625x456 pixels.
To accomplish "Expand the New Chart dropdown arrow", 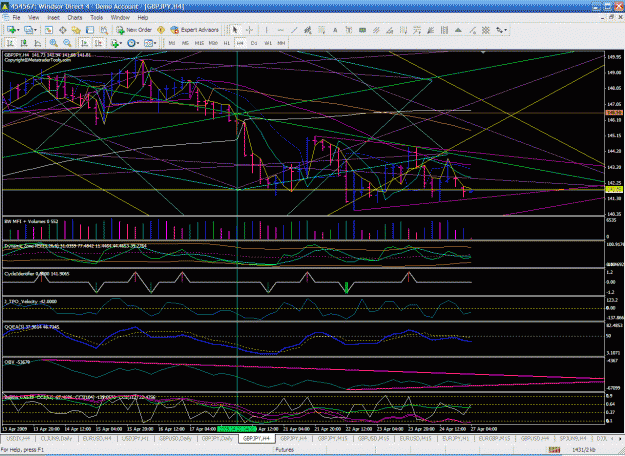I will click(x=18, y=30).
